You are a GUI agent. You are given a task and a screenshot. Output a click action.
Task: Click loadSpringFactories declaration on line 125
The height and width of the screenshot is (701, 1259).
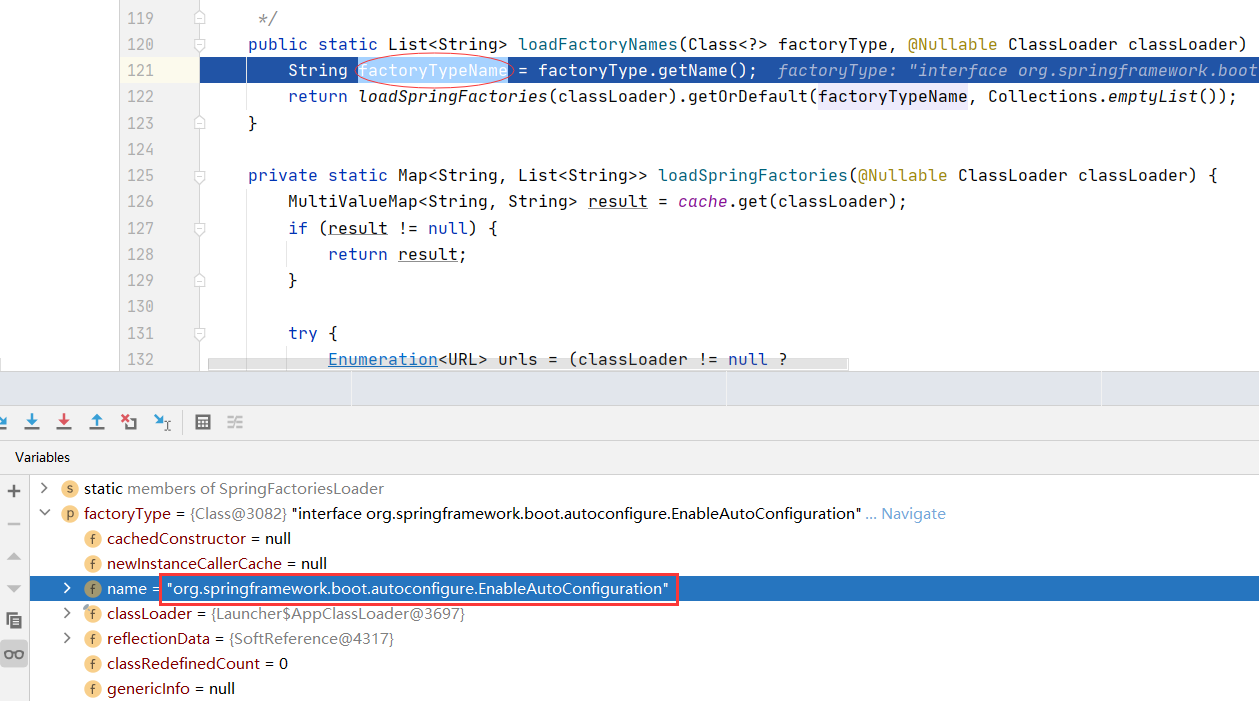pyautogui.click(x=753, y=175)
